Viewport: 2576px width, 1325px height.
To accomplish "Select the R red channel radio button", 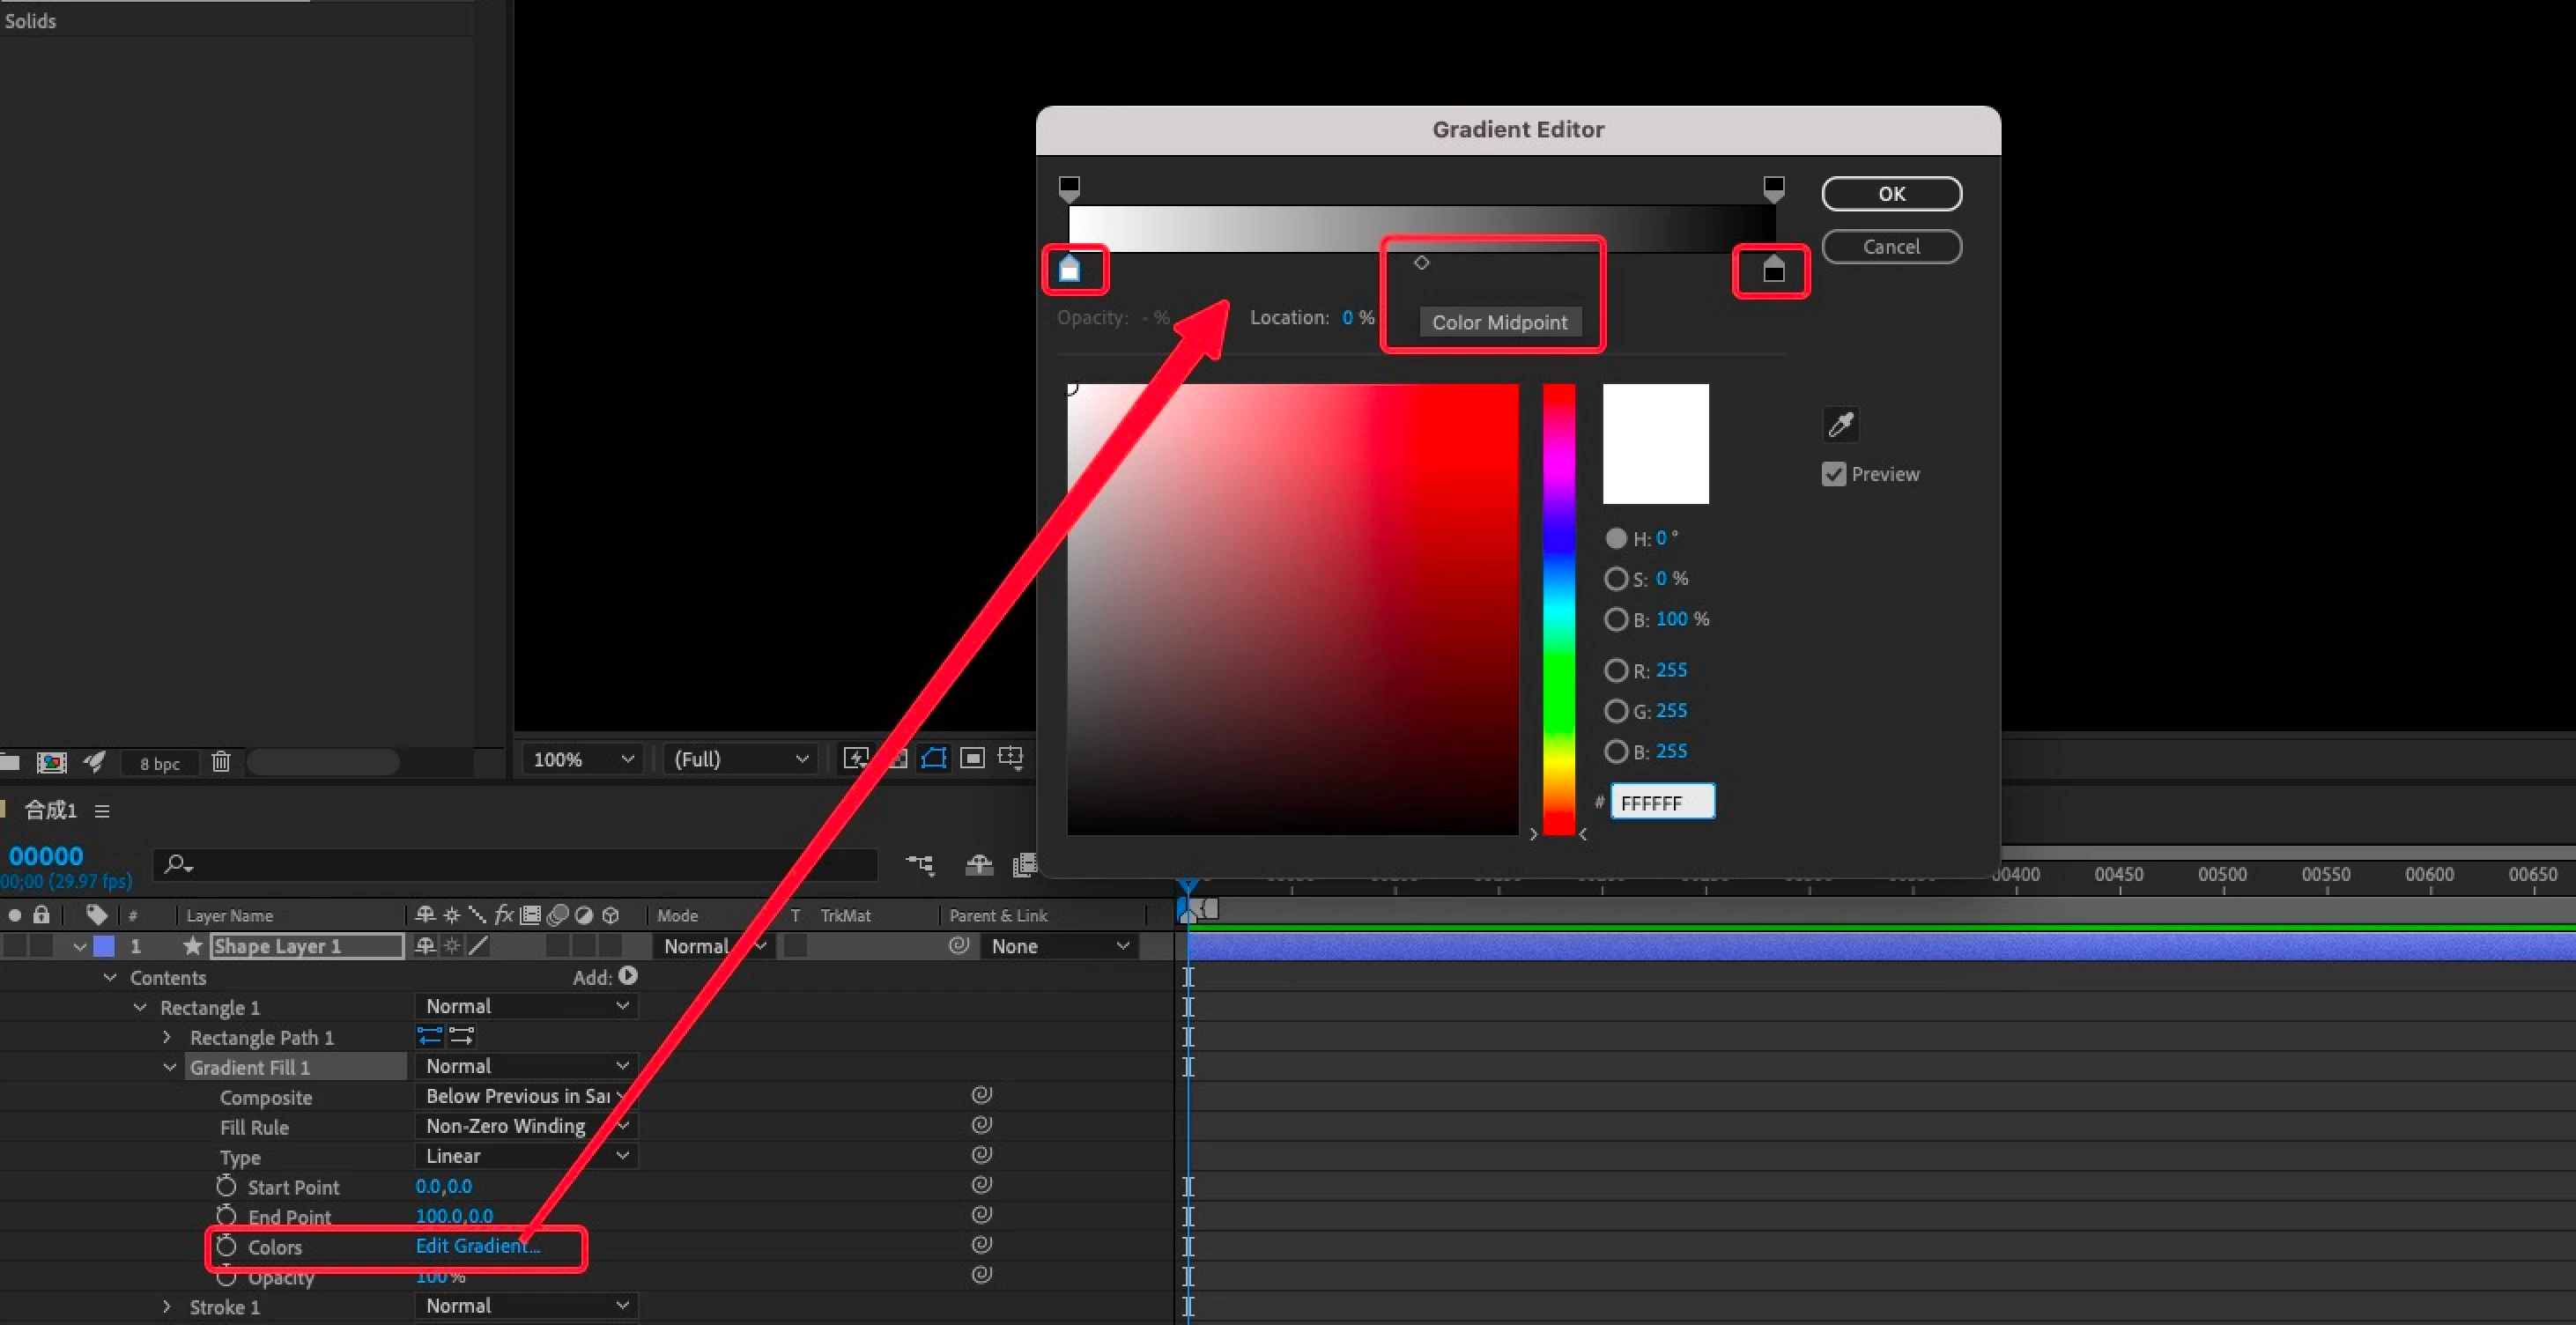I will [x=1616, y=670].
